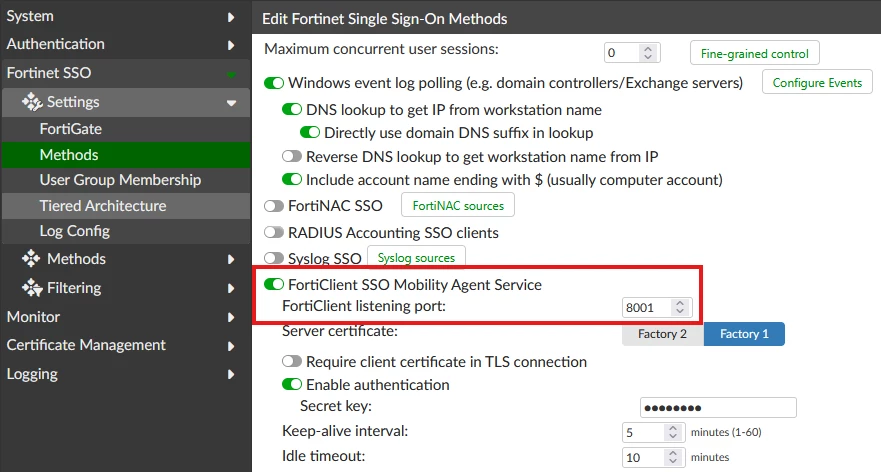
Task: Enable Require client certificate in TLS
Action: pyautogui.click(x=292, y=361)
